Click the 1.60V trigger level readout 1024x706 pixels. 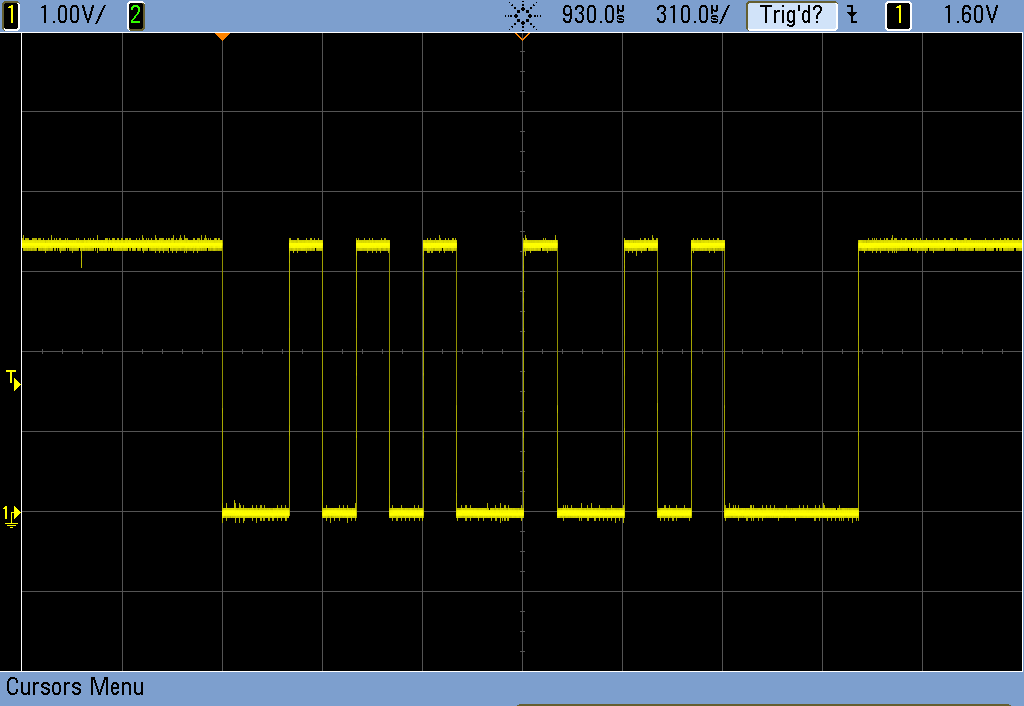(971, 15)
